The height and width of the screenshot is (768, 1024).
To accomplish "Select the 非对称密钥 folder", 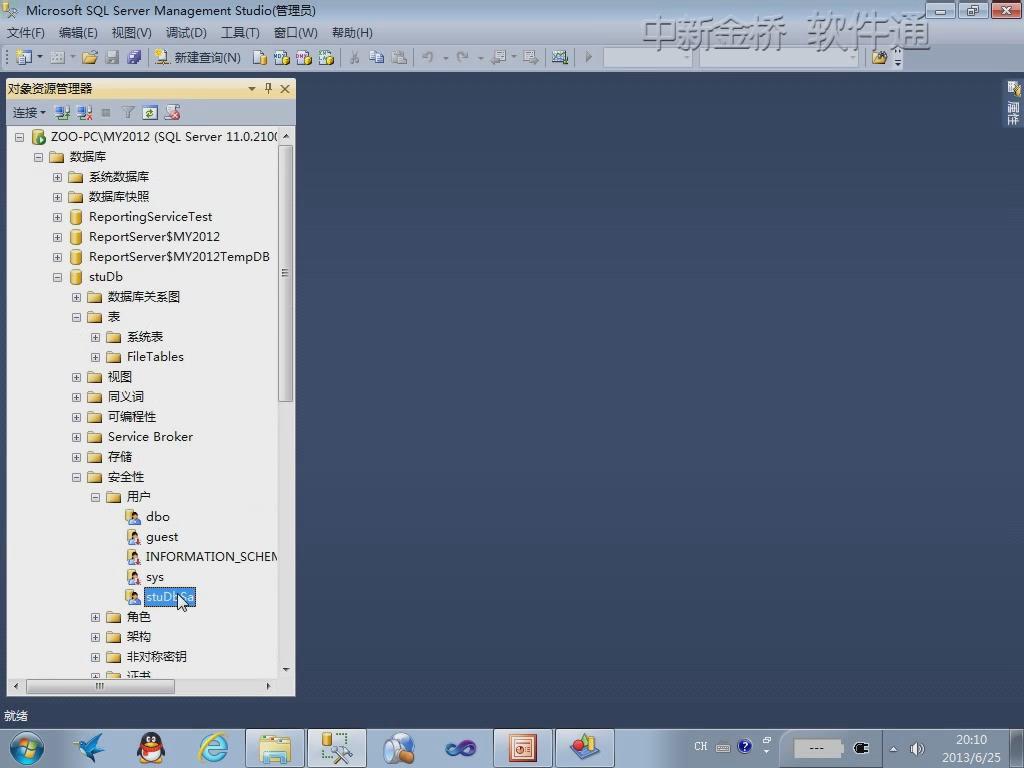I will (156, 656).
